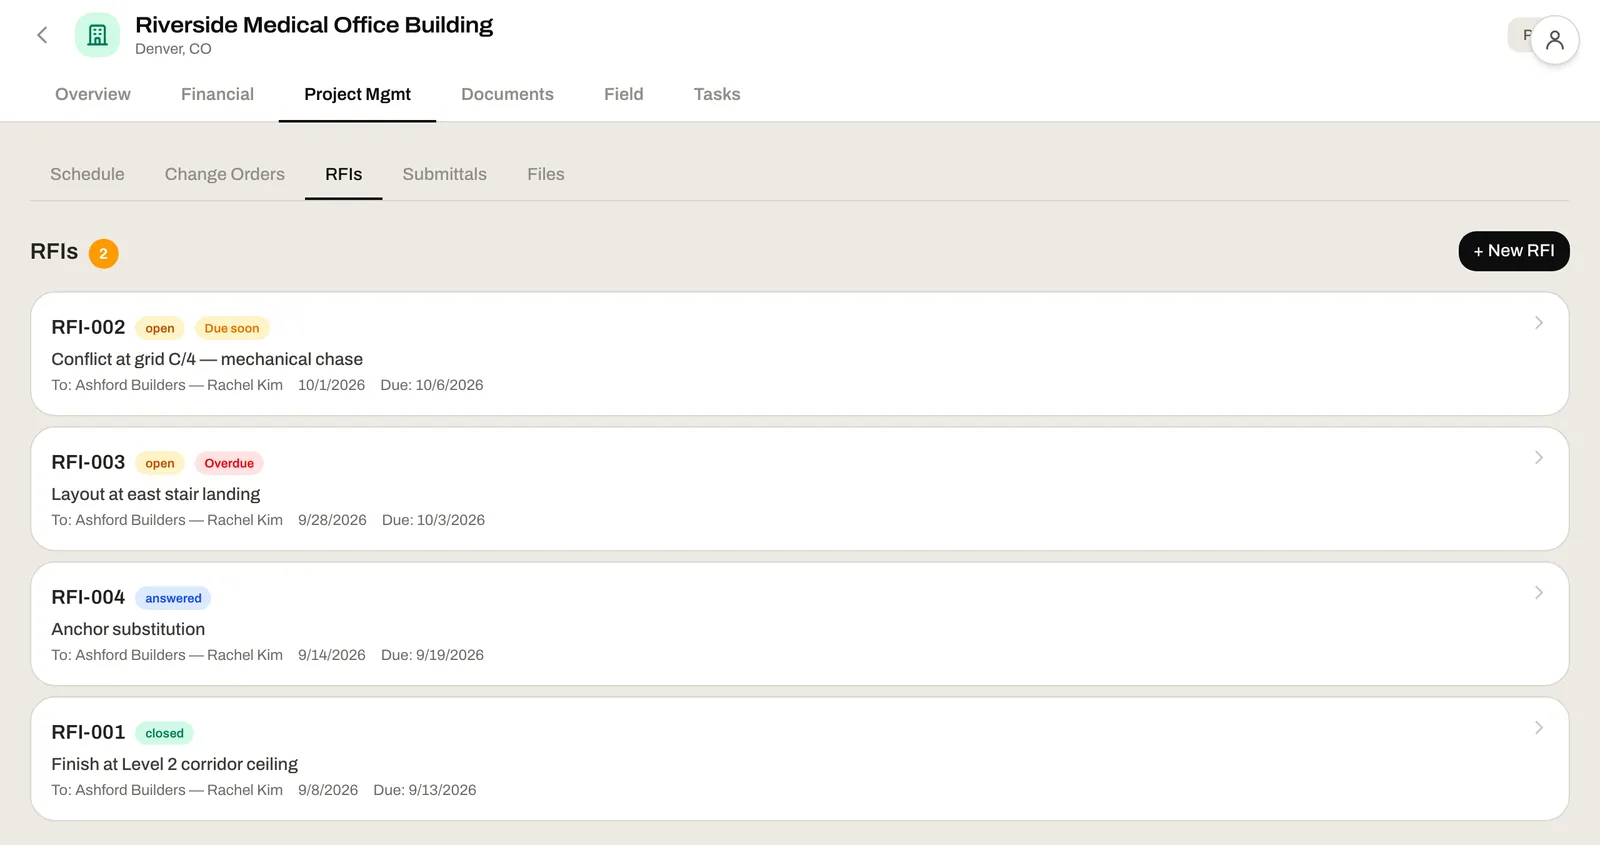Open the Submittals sub-tab

[x=444, y=174]
